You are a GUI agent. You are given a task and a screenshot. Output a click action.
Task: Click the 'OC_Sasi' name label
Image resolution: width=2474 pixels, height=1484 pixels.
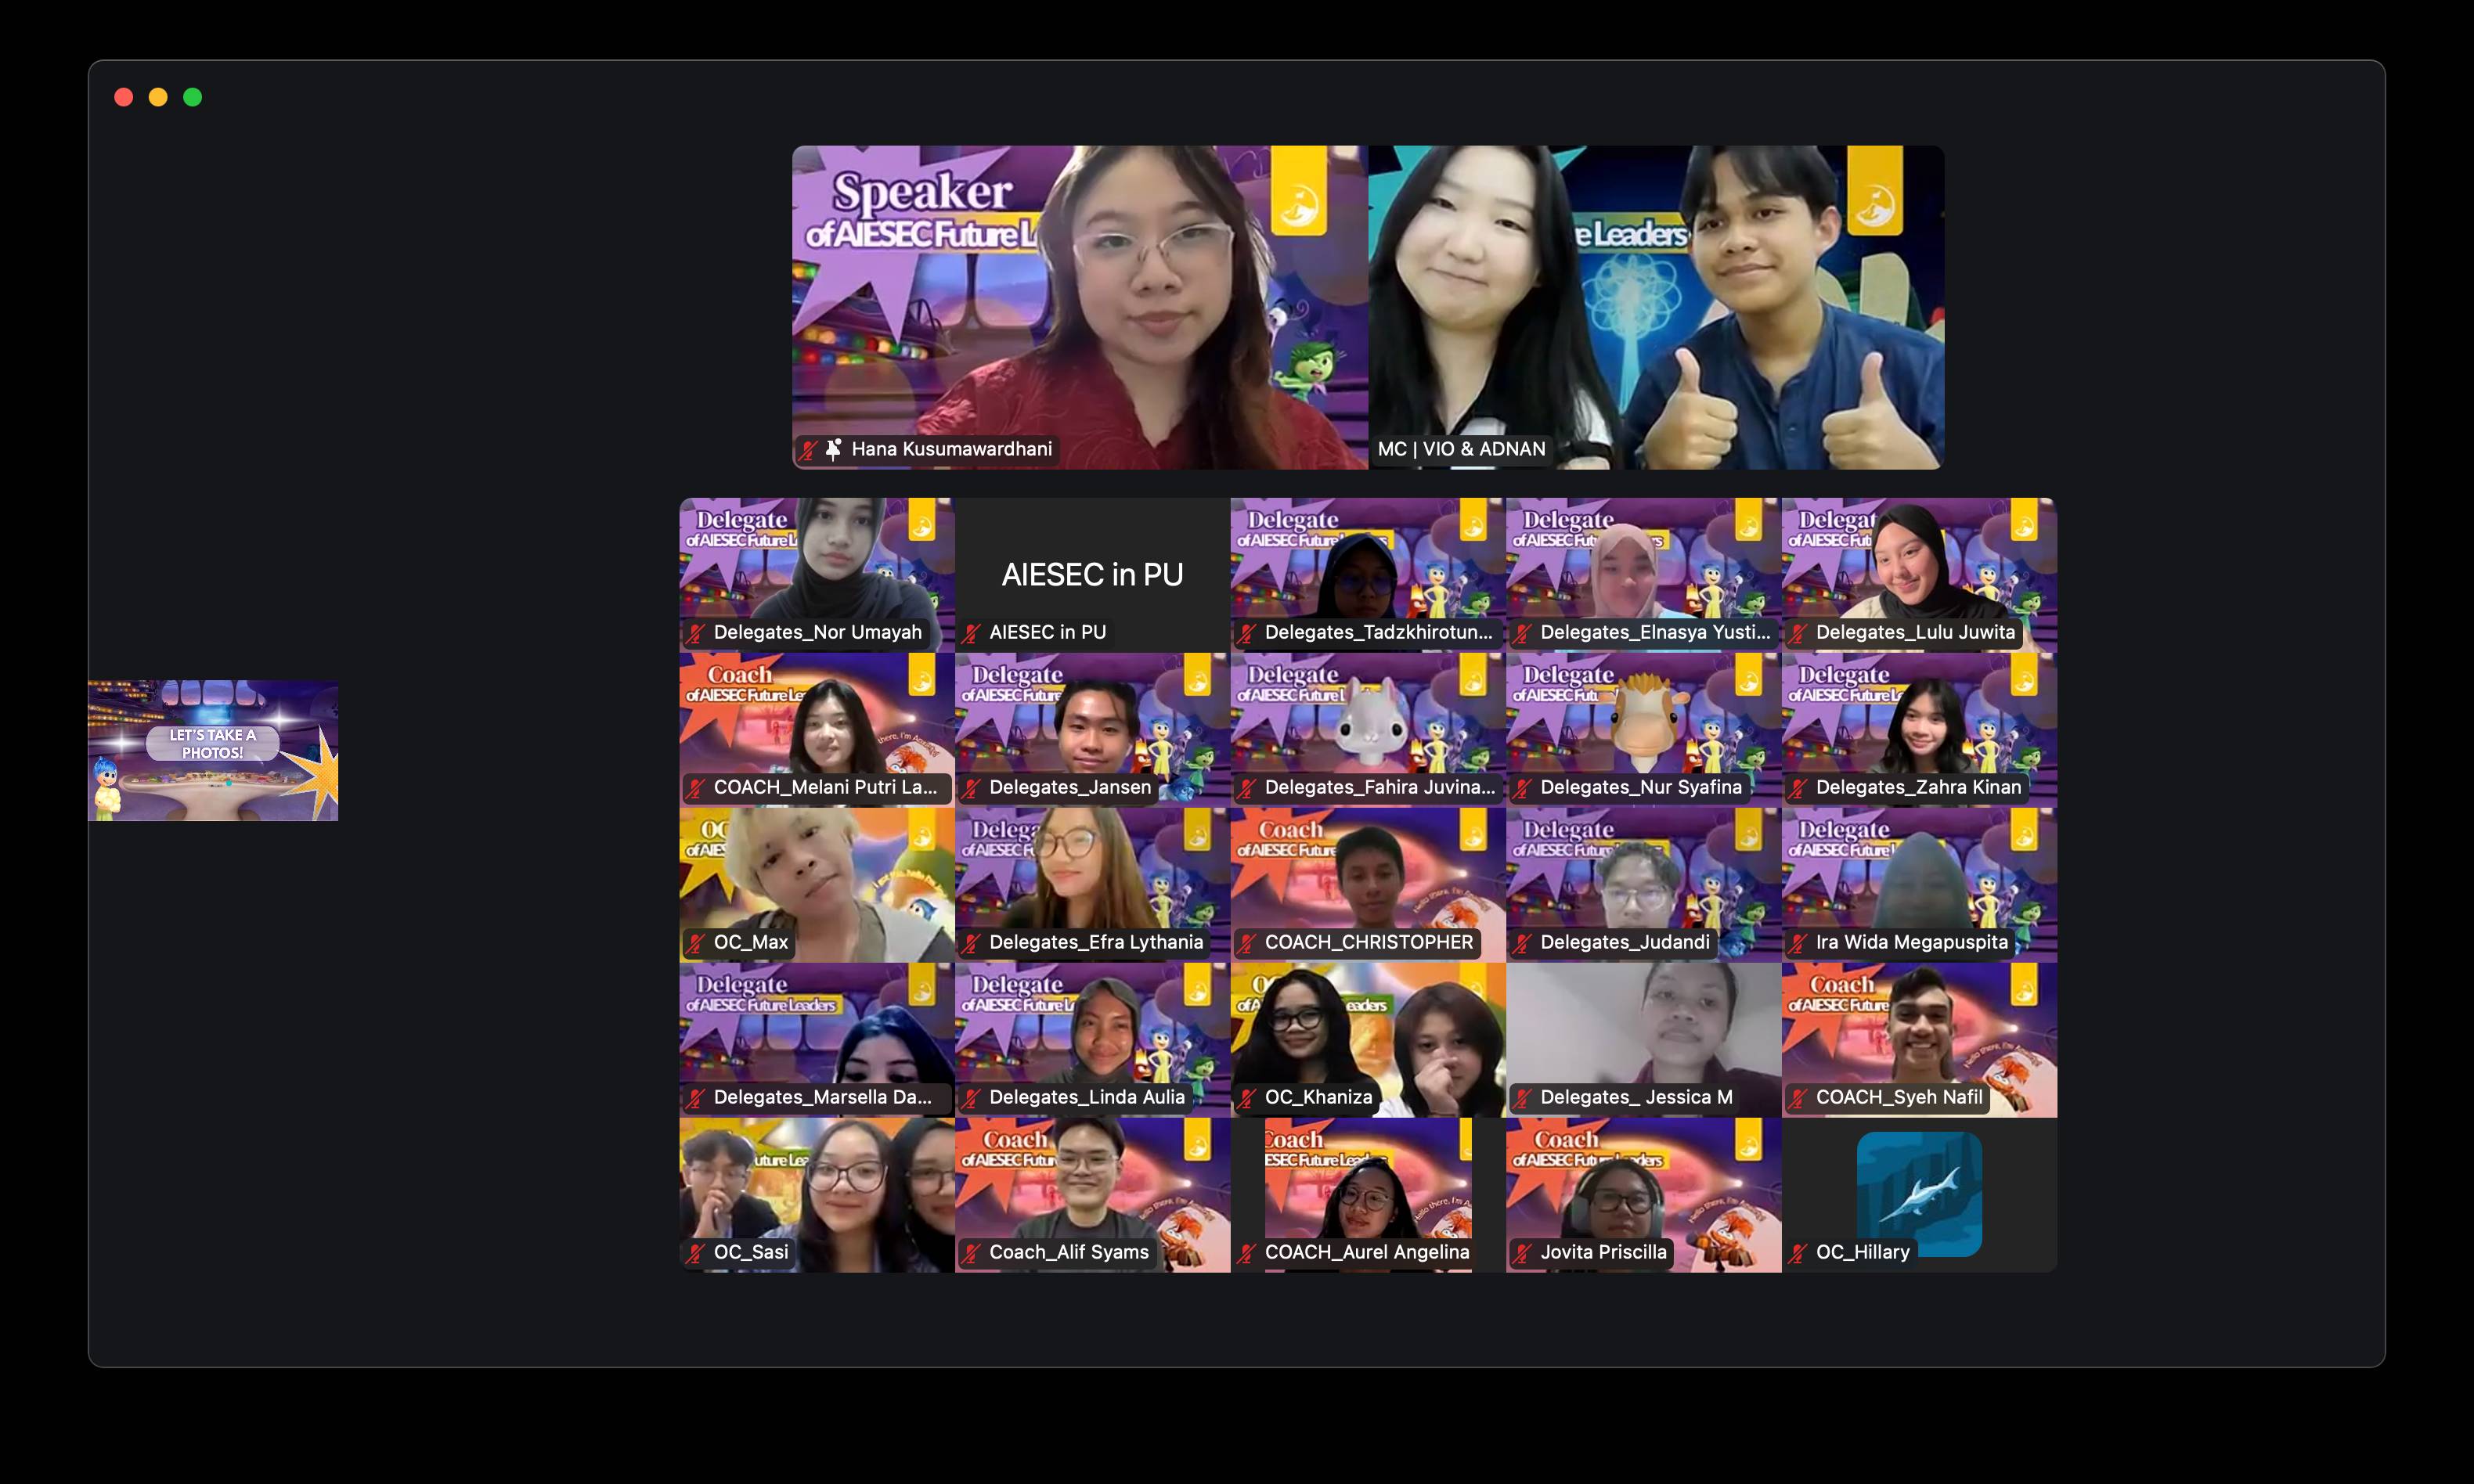pyautogui.click(x=751, y=1252)
